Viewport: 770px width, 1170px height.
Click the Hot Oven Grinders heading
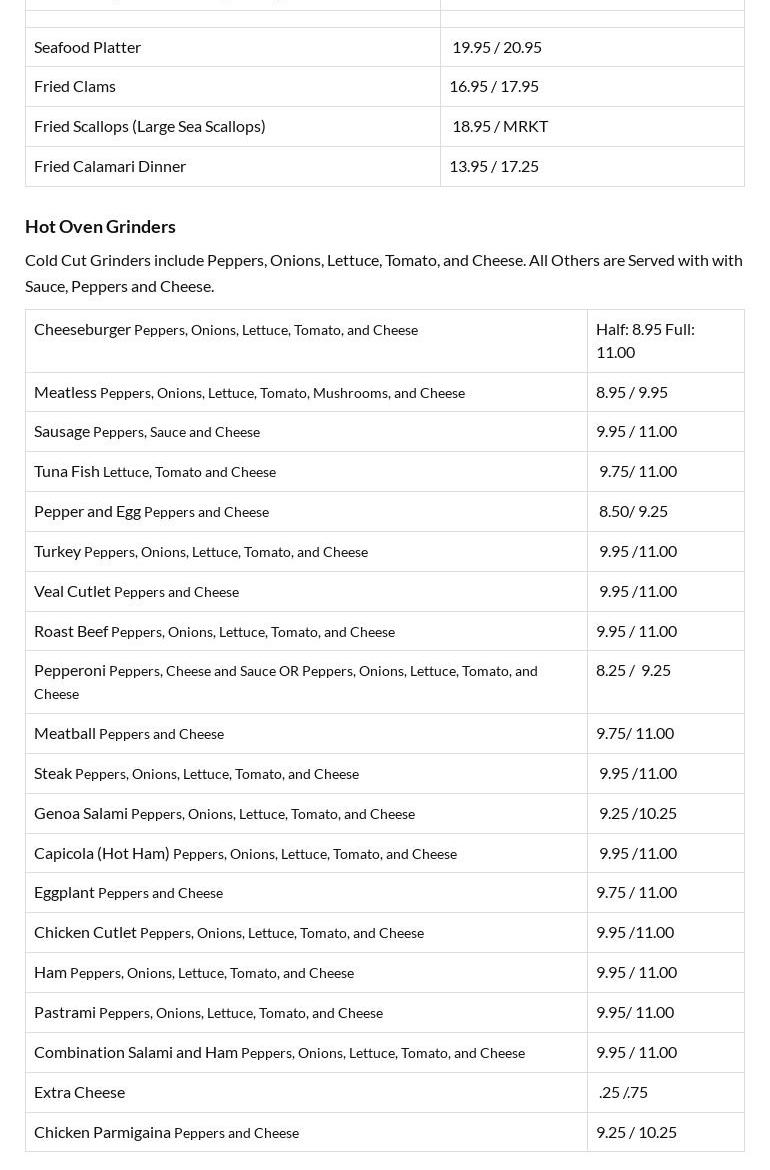click(x=100, y=227)
